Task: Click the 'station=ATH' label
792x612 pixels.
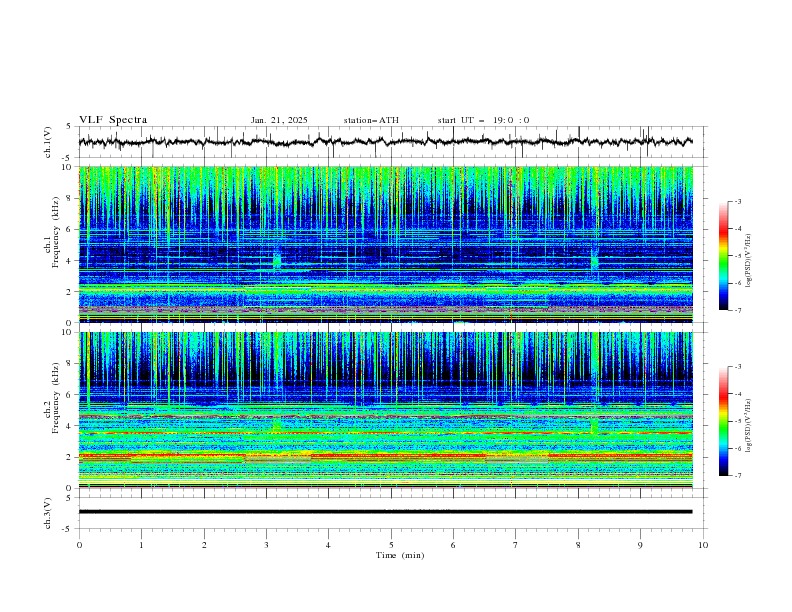Action: point(371,120)
